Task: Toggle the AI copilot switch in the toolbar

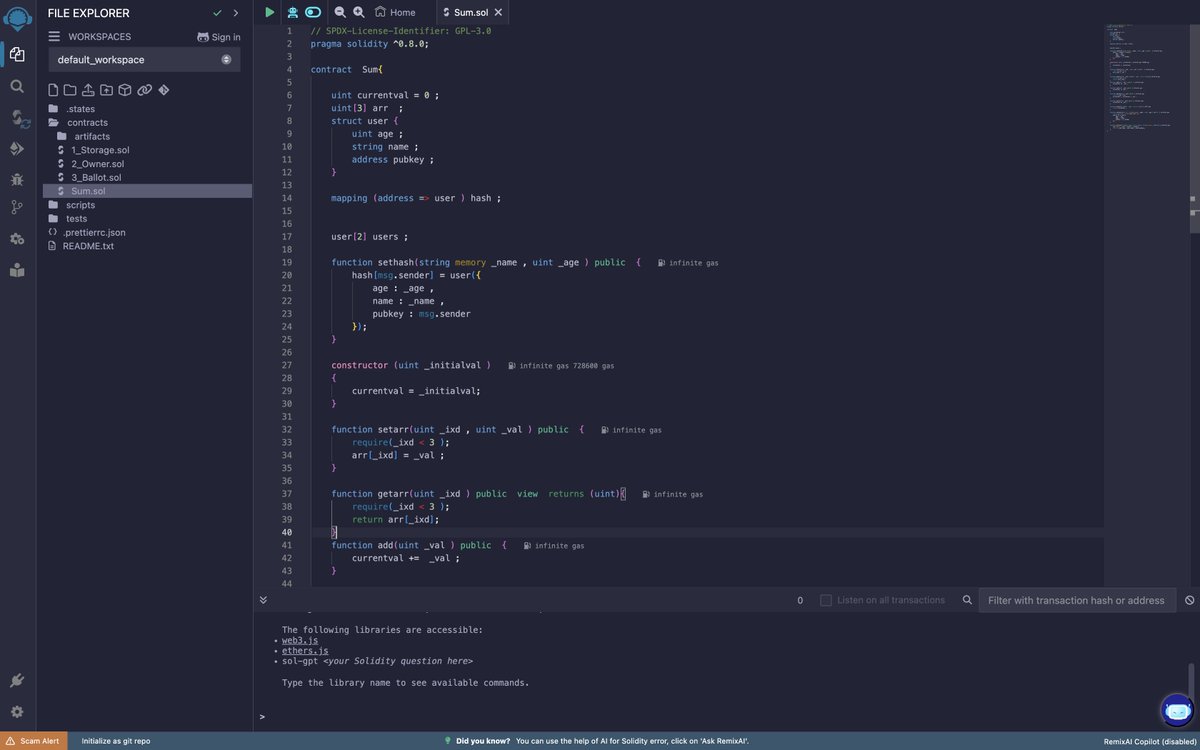Action: 313,12
